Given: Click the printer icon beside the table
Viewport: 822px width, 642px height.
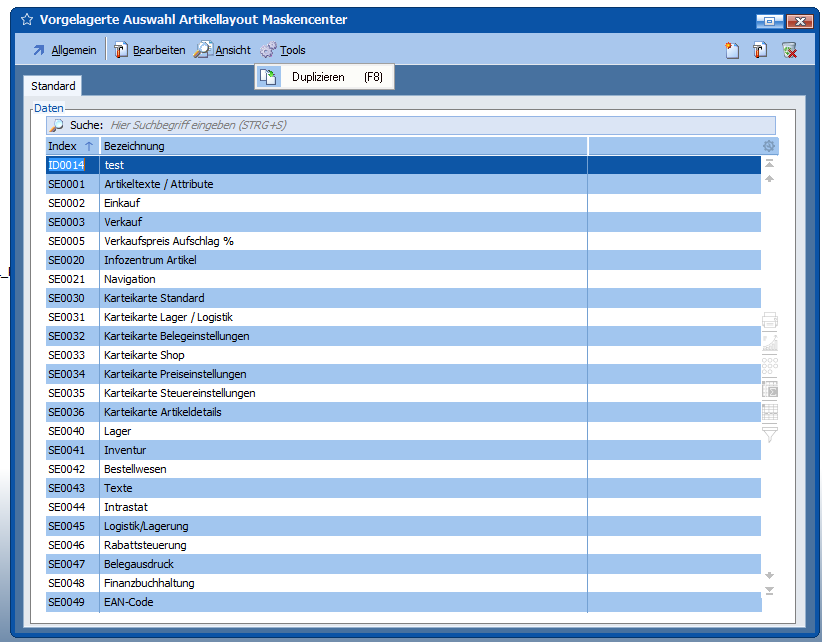Looking at the screenshot, I should [x=770, y=321].
